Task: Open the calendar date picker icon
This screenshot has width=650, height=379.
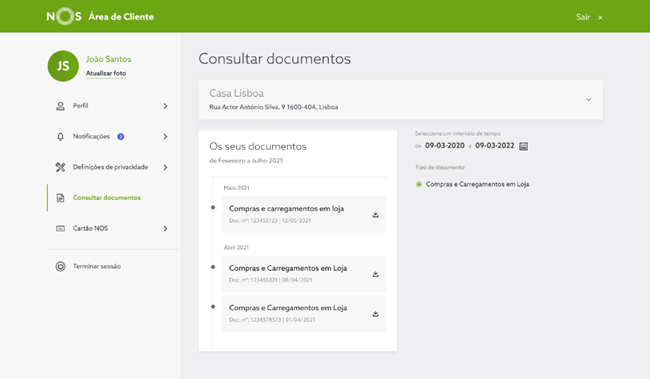Action: coord(524,146)
